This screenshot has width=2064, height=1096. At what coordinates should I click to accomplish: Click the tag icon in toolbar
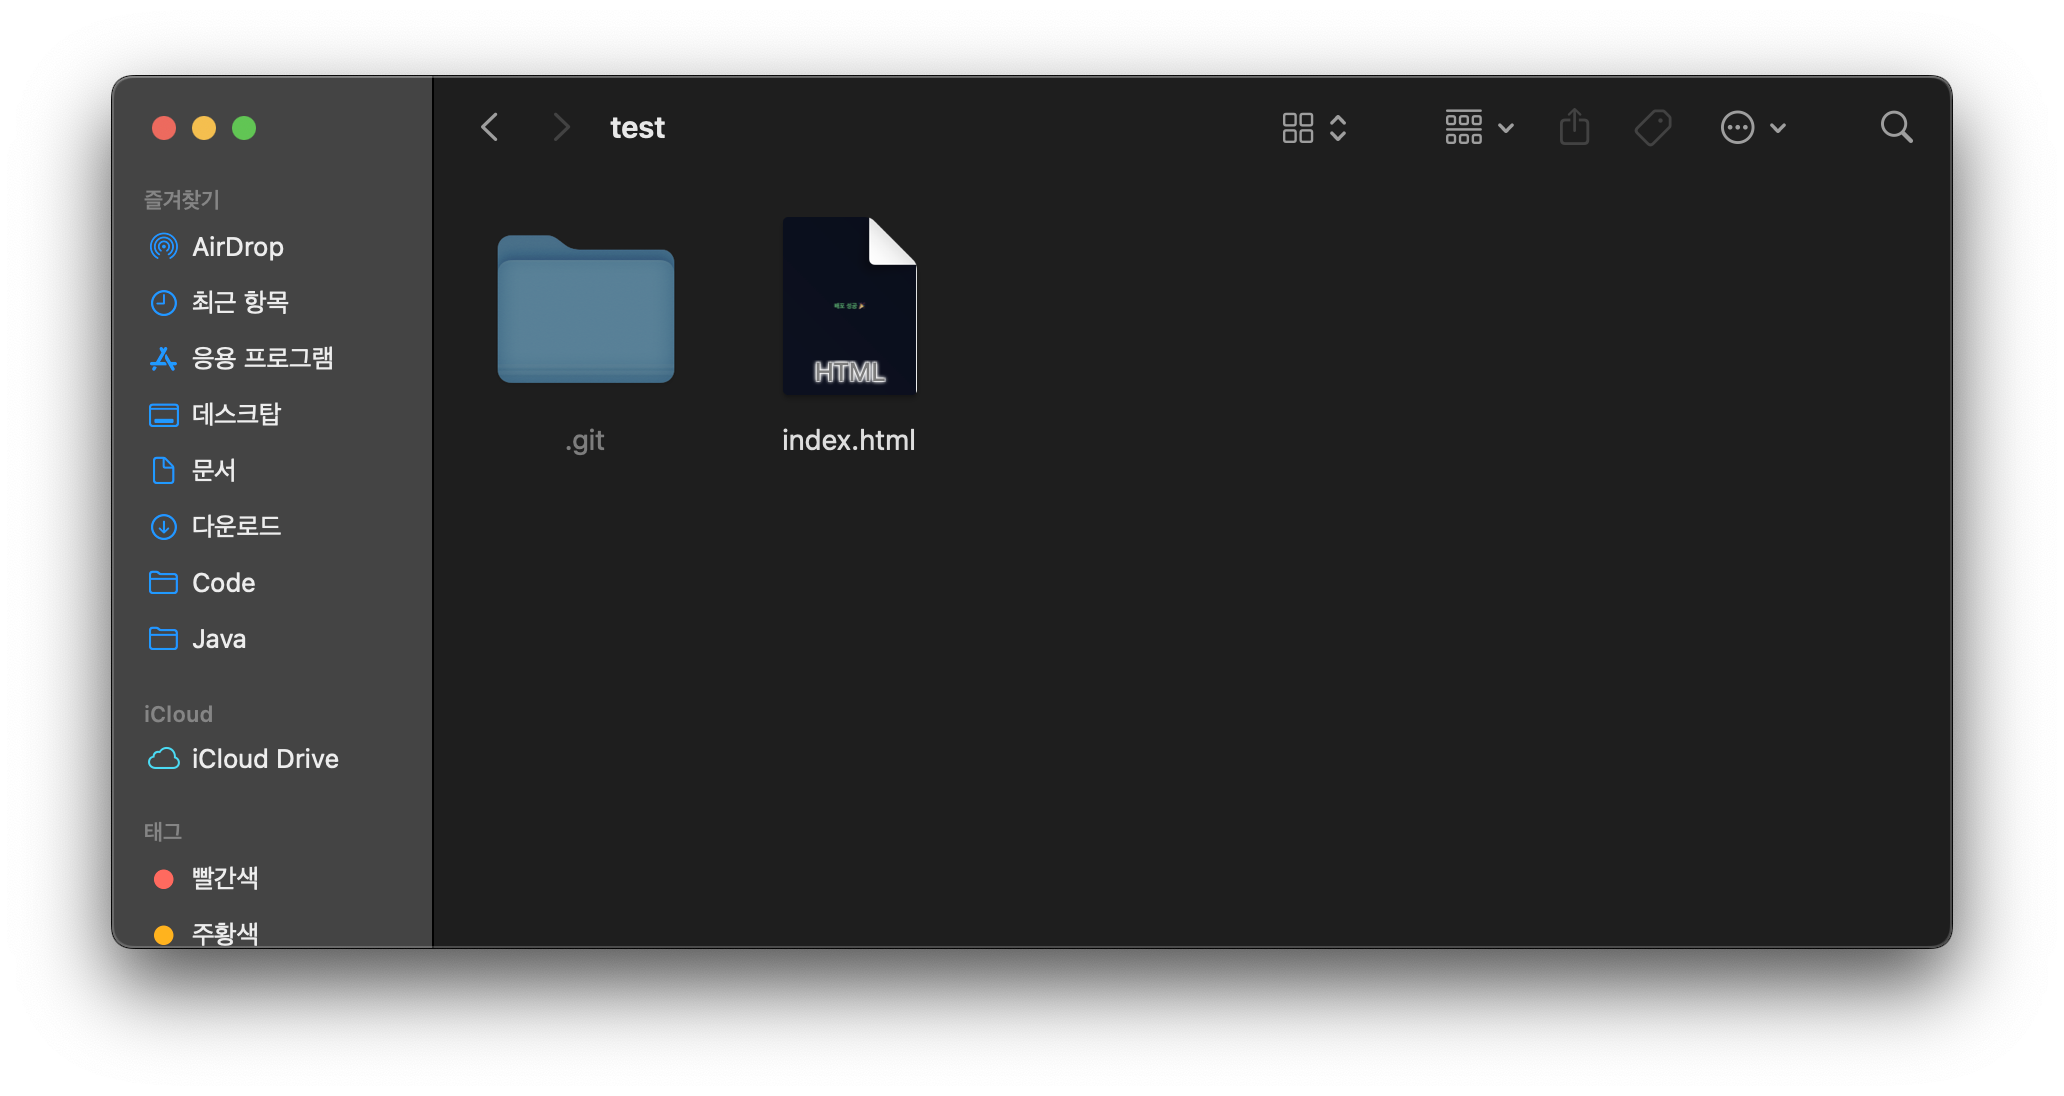coord(1653,127)
